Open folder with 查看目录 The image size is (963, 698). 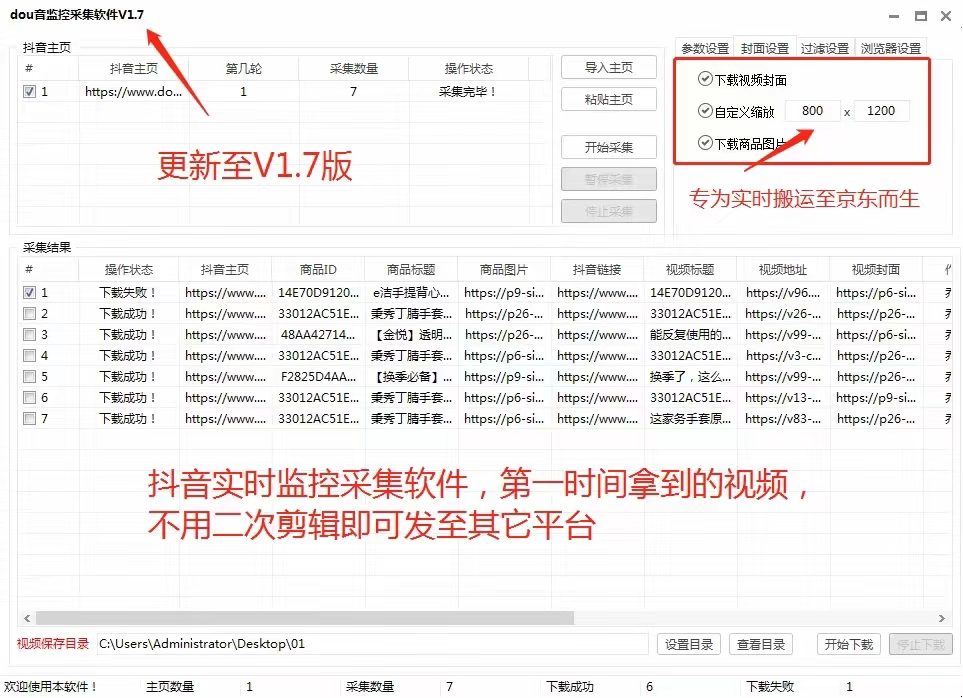click(761, 644)
